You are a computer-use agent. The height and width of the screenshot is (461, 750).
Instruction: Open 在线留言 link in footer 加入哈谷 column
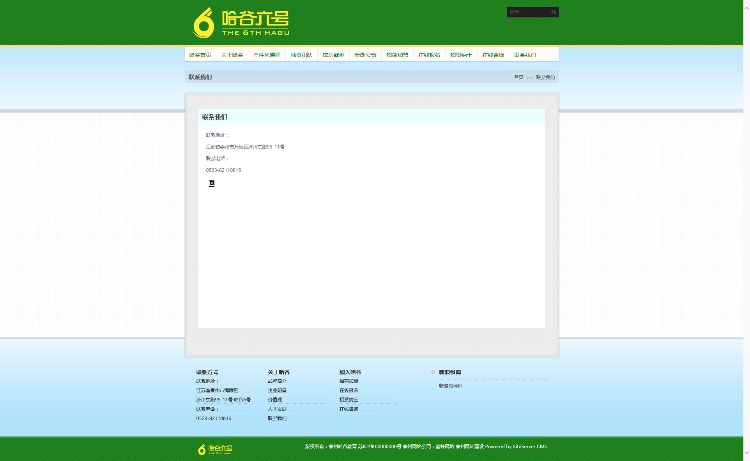(x=349, y=409)
